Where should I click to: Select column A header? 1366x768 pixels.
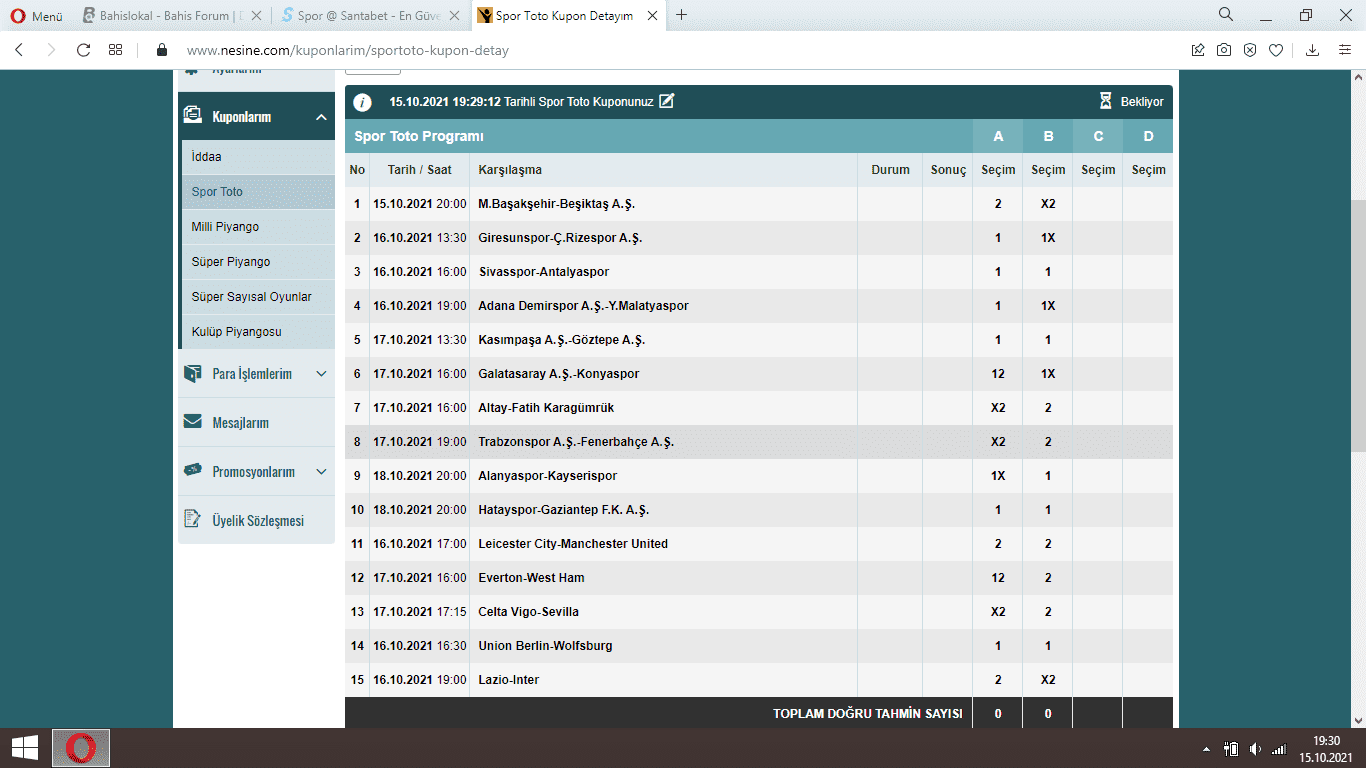point(998,136)
